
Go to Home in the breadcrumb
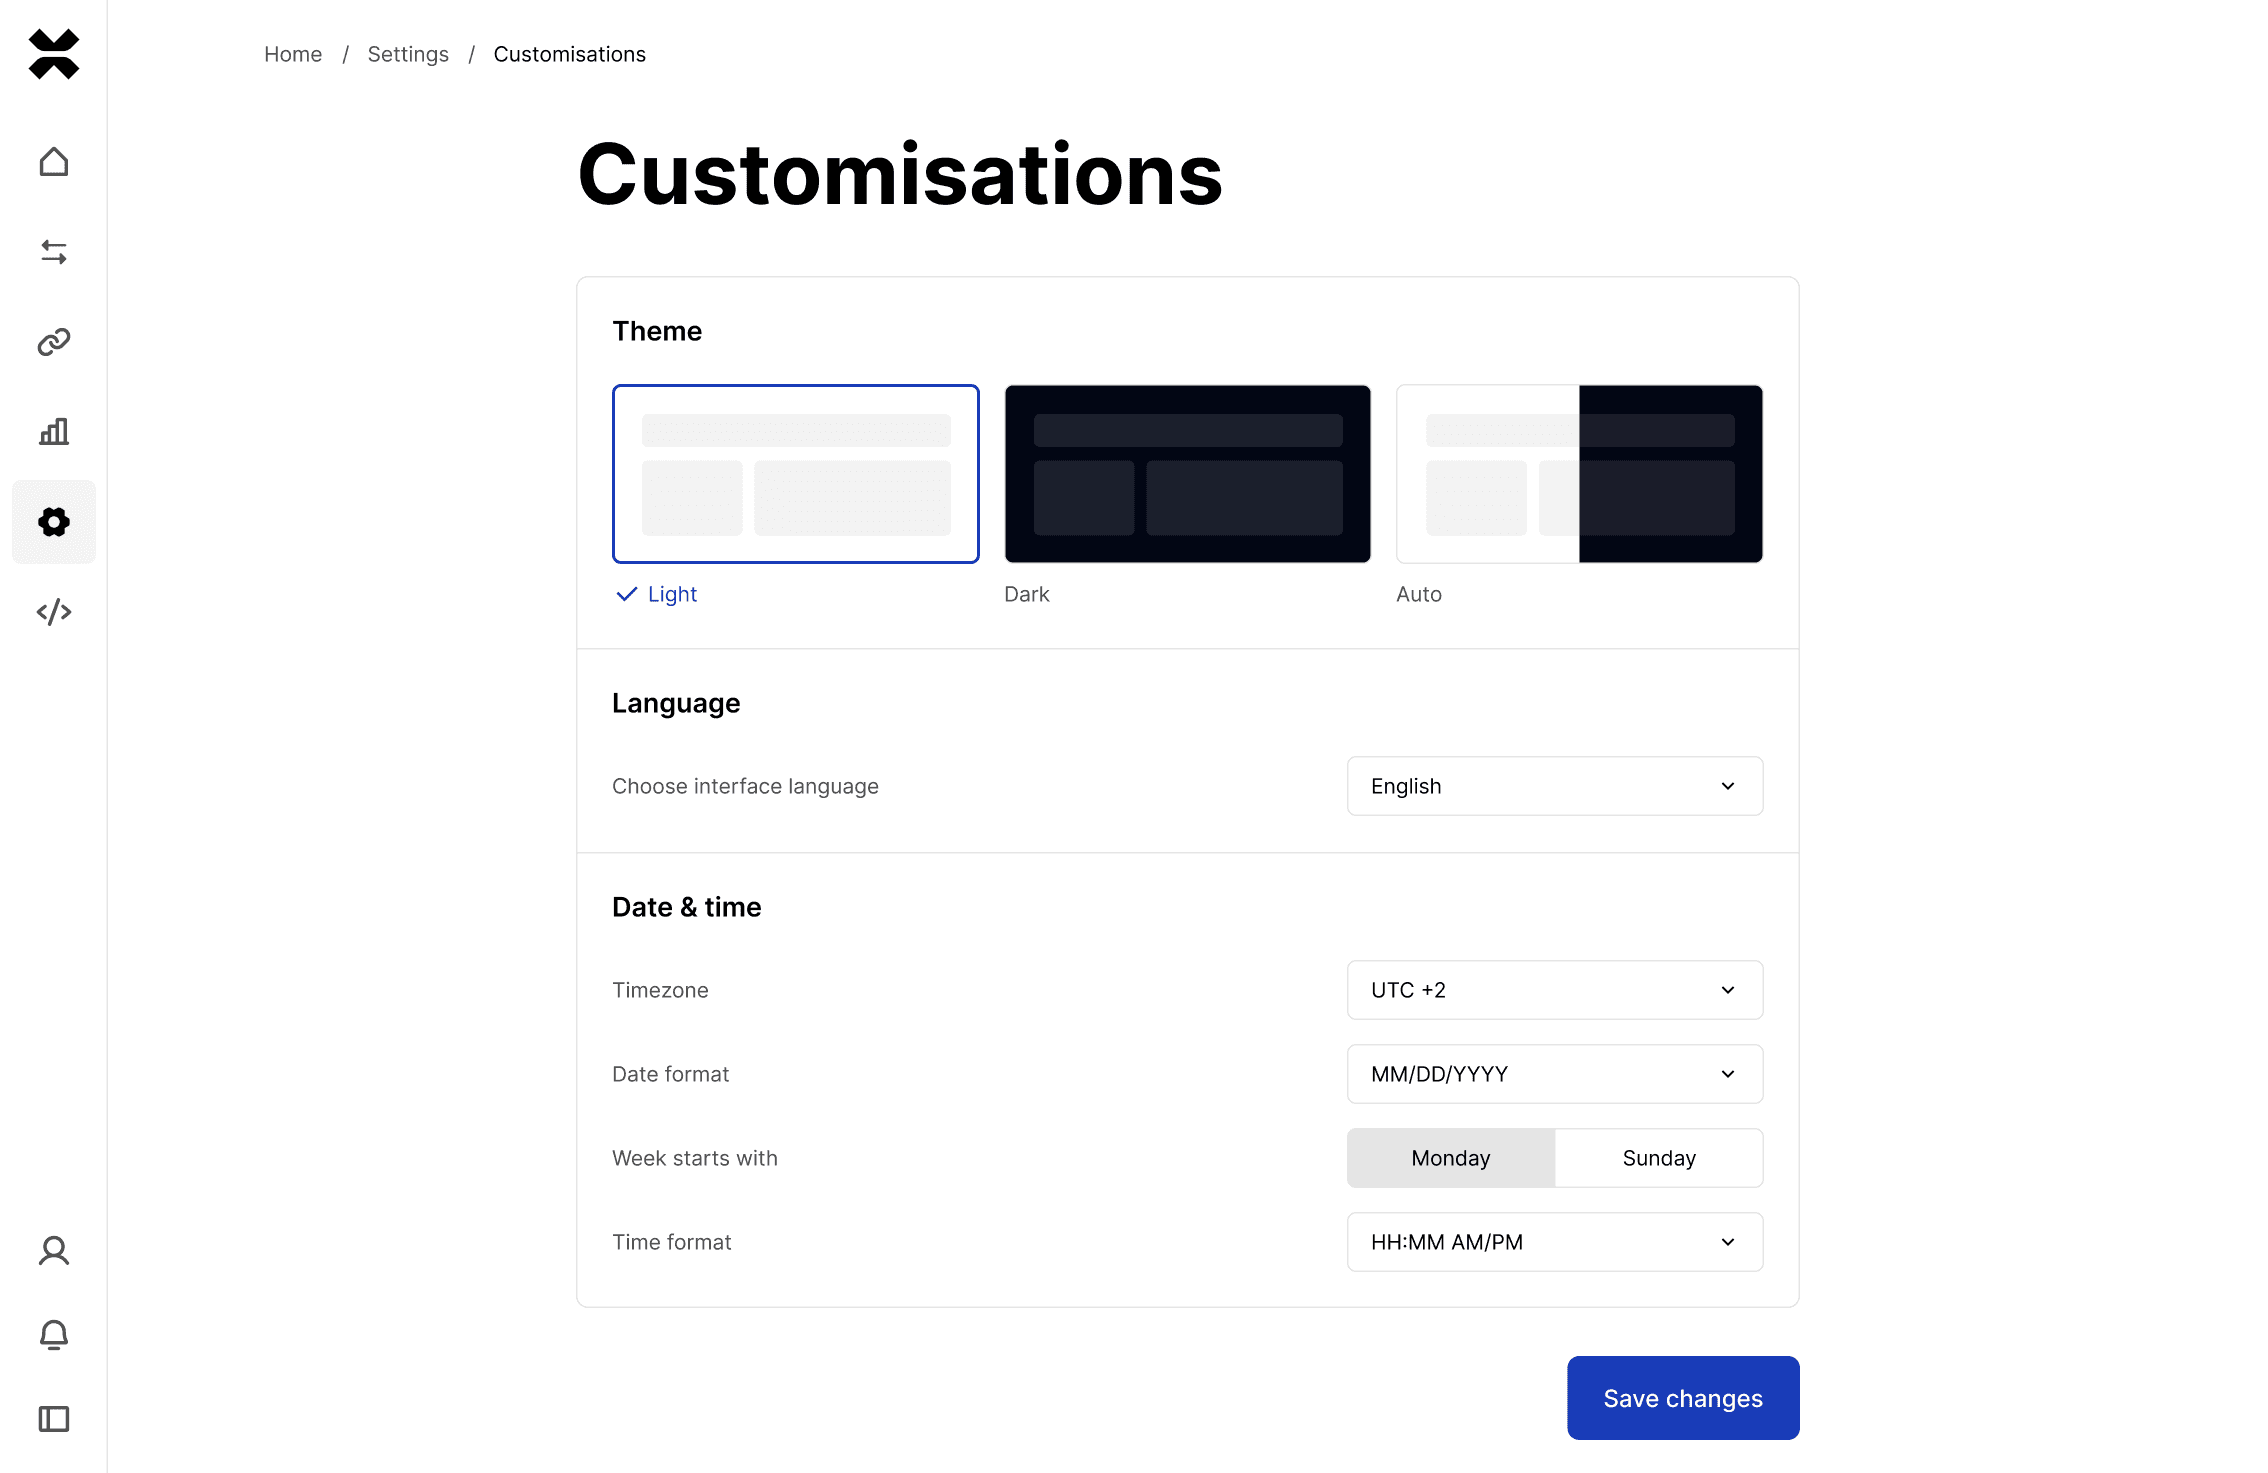(293, 54)
